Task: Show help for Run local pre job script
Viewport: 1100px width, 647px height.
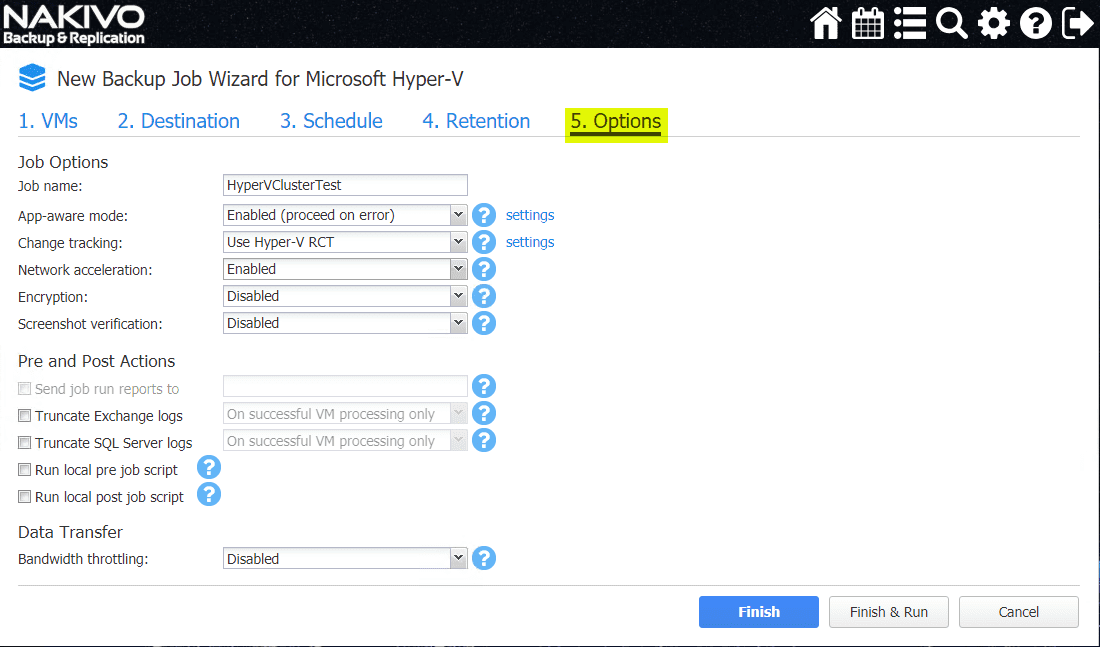Action: point(209,467)
